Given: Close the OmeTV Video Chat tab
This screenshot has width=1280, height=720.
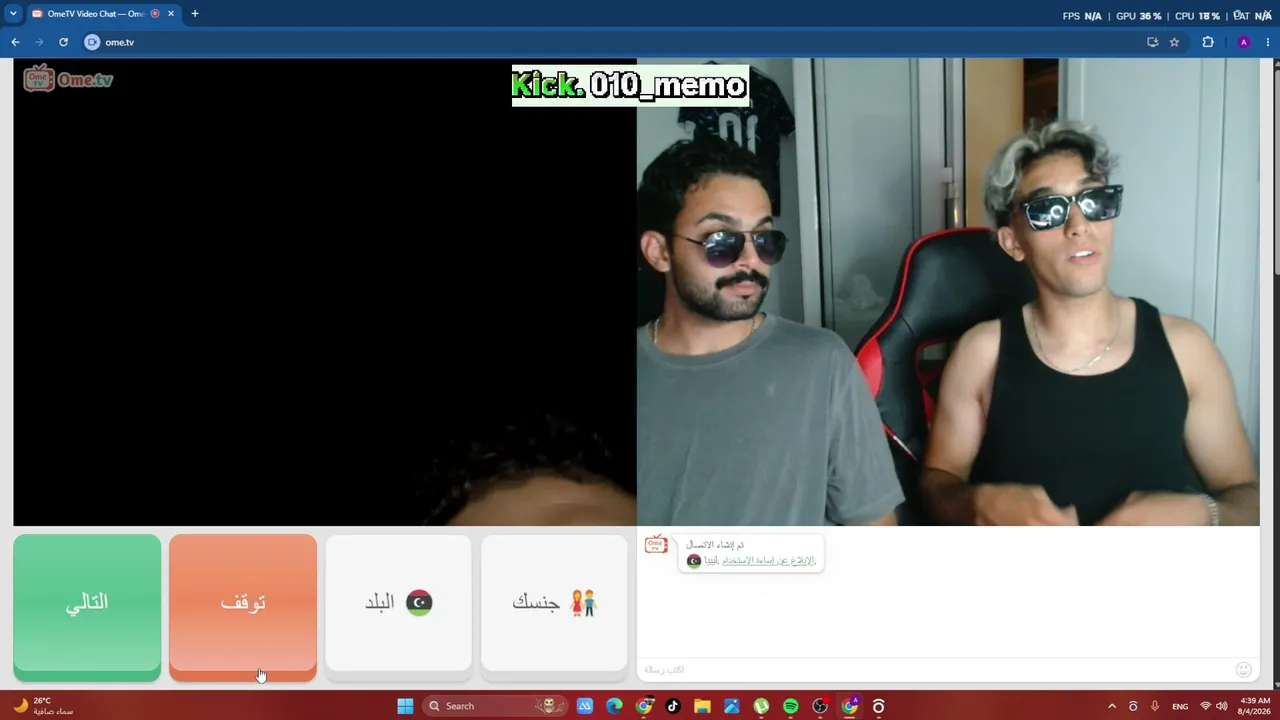Looking at the screenshot, I should (171, 14).
